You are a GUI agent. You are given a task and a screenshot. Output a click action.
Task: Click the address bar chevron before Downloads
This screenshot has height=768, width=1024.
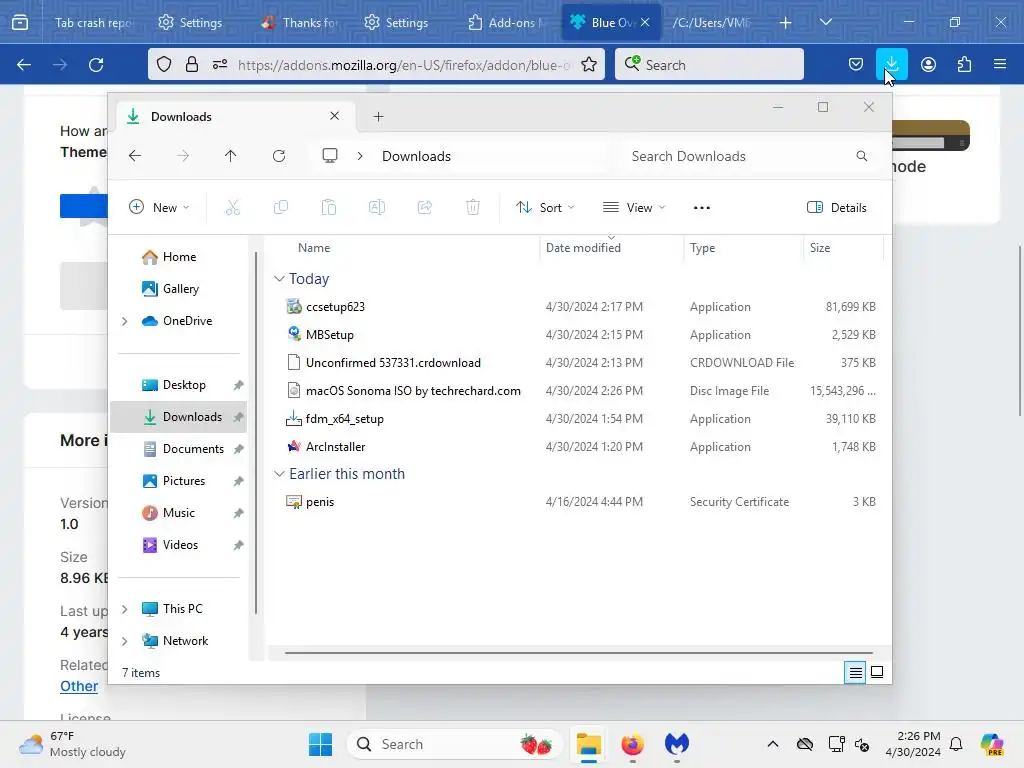point(360,156)
